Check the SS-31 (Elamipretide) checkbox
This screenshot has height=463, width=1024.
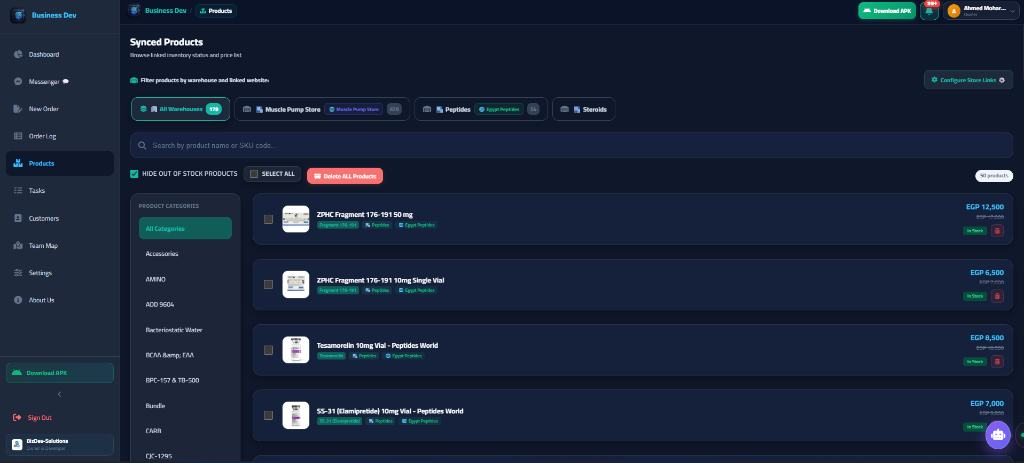(268, 415)
